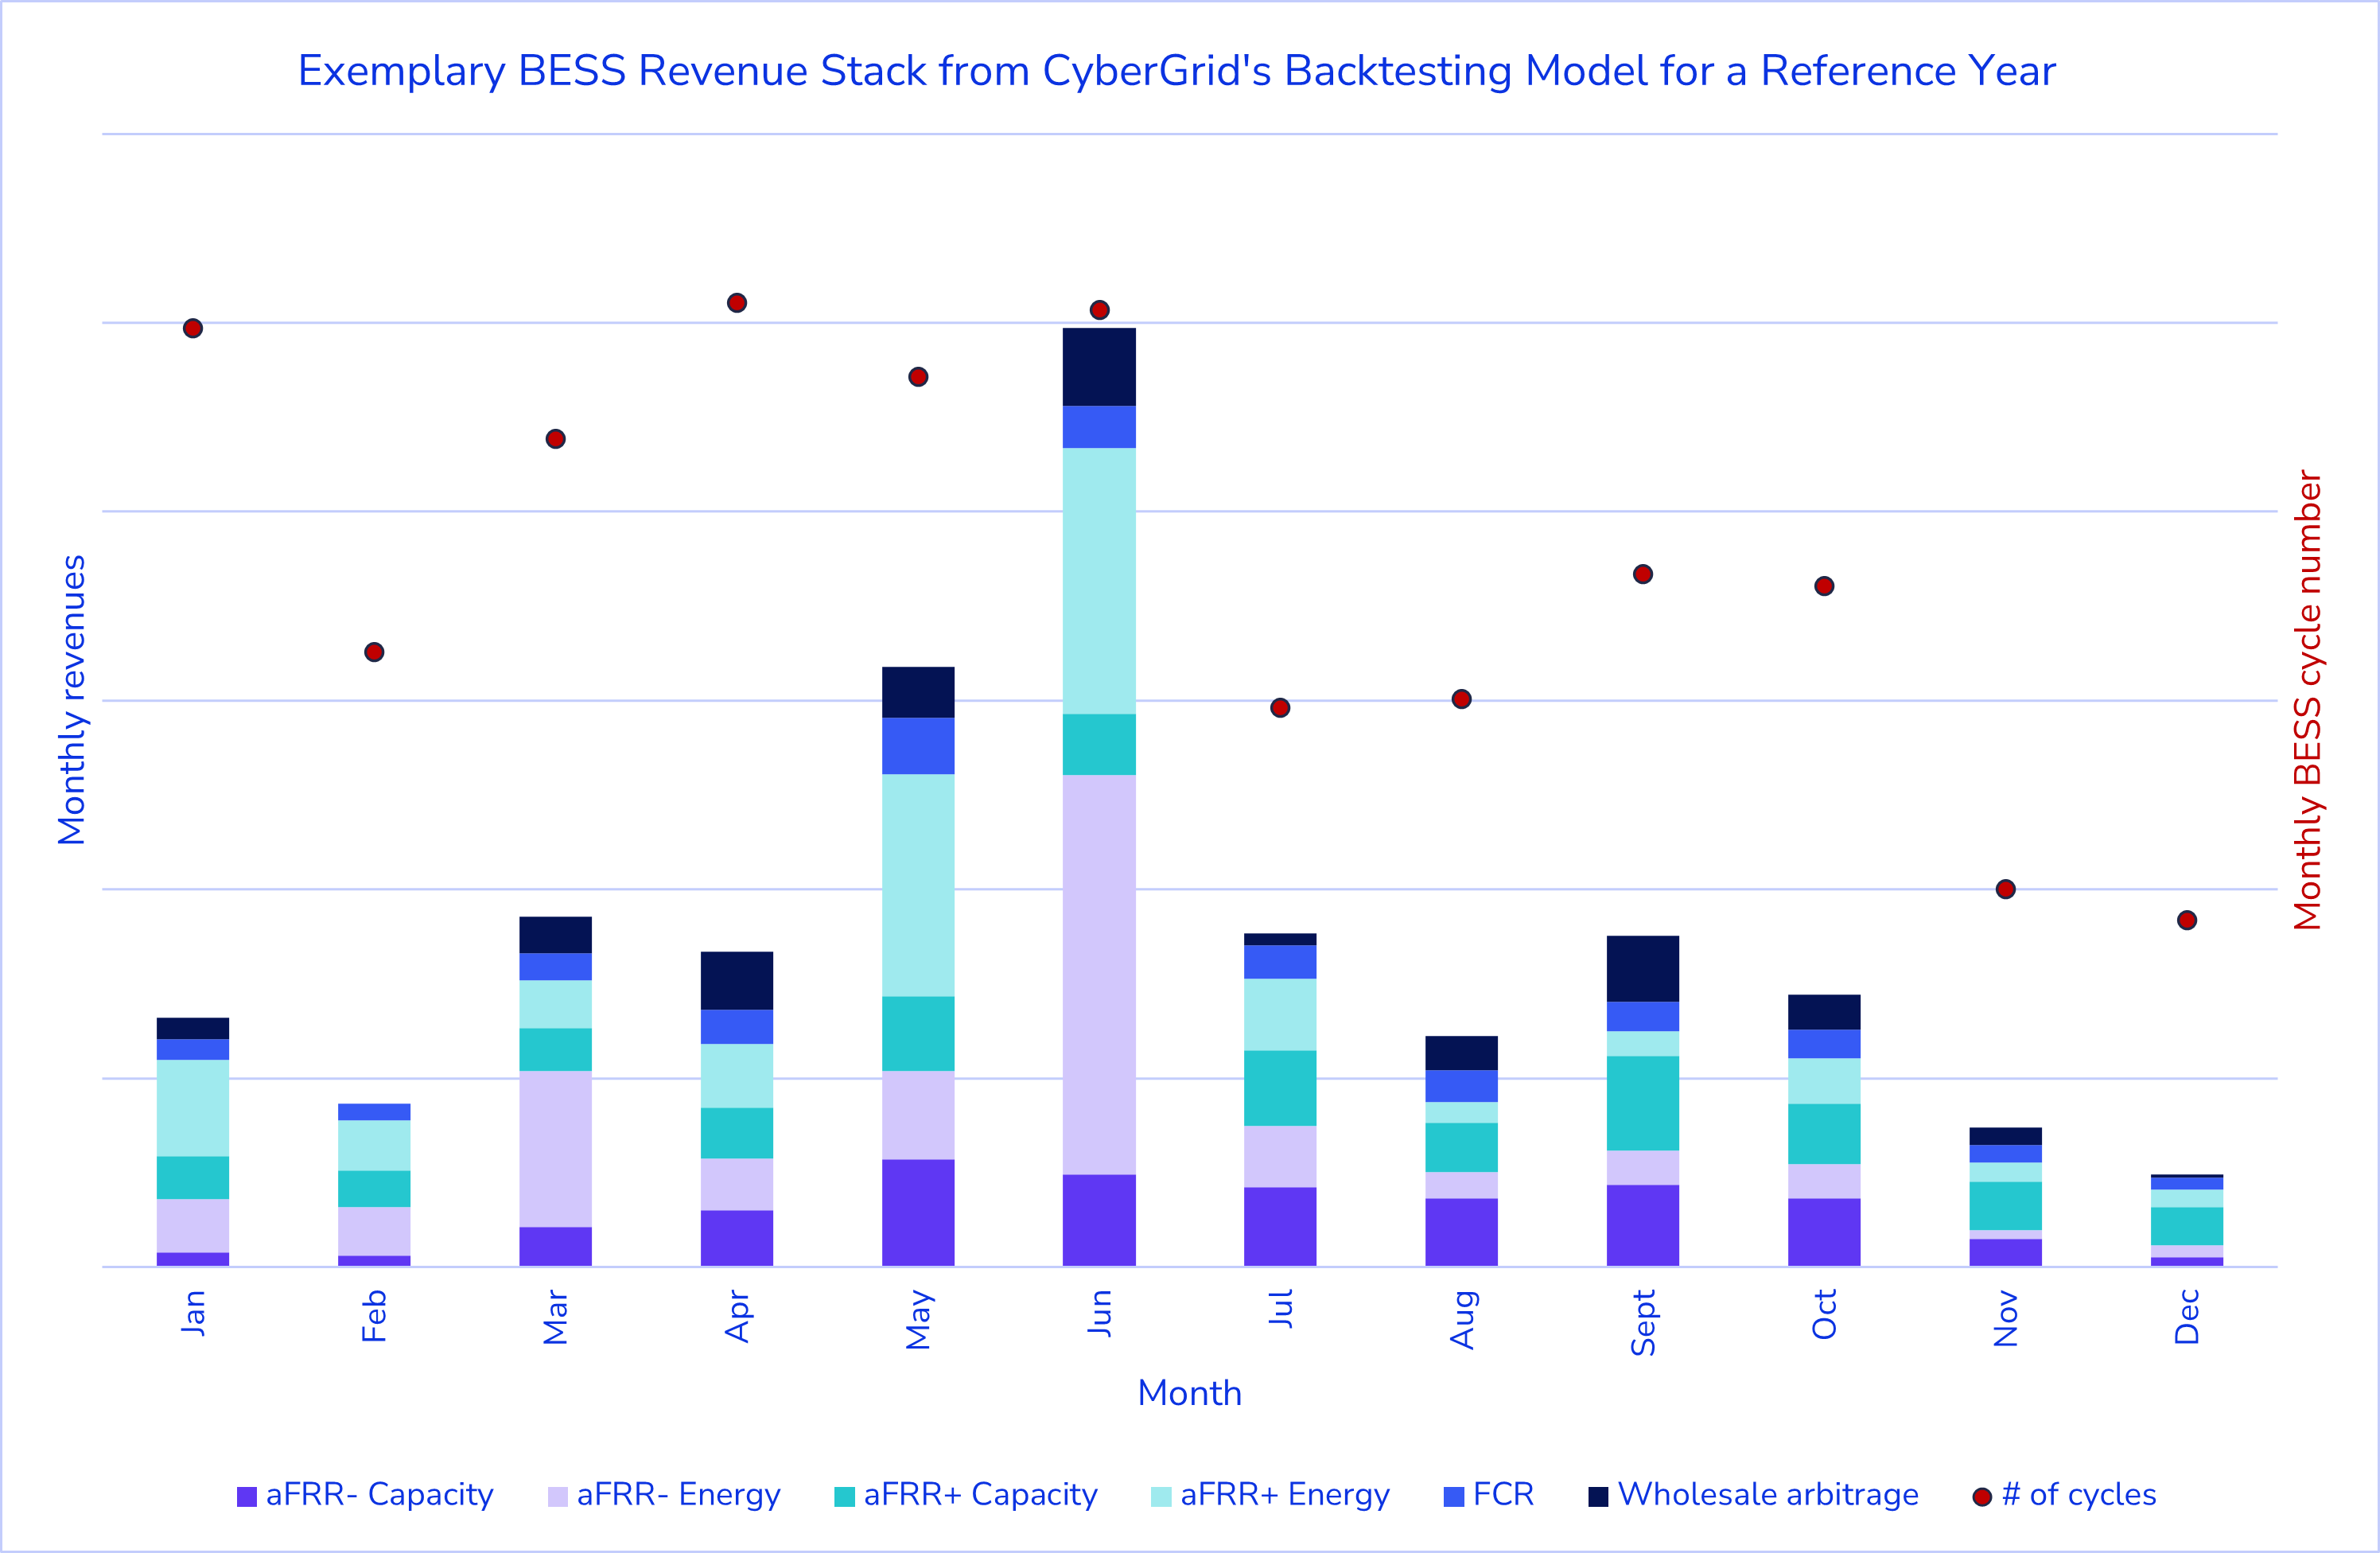Click the 'Monthly revenues' axis title
The width and height of the screenshot is (2380, 1553).
point(72,700)
